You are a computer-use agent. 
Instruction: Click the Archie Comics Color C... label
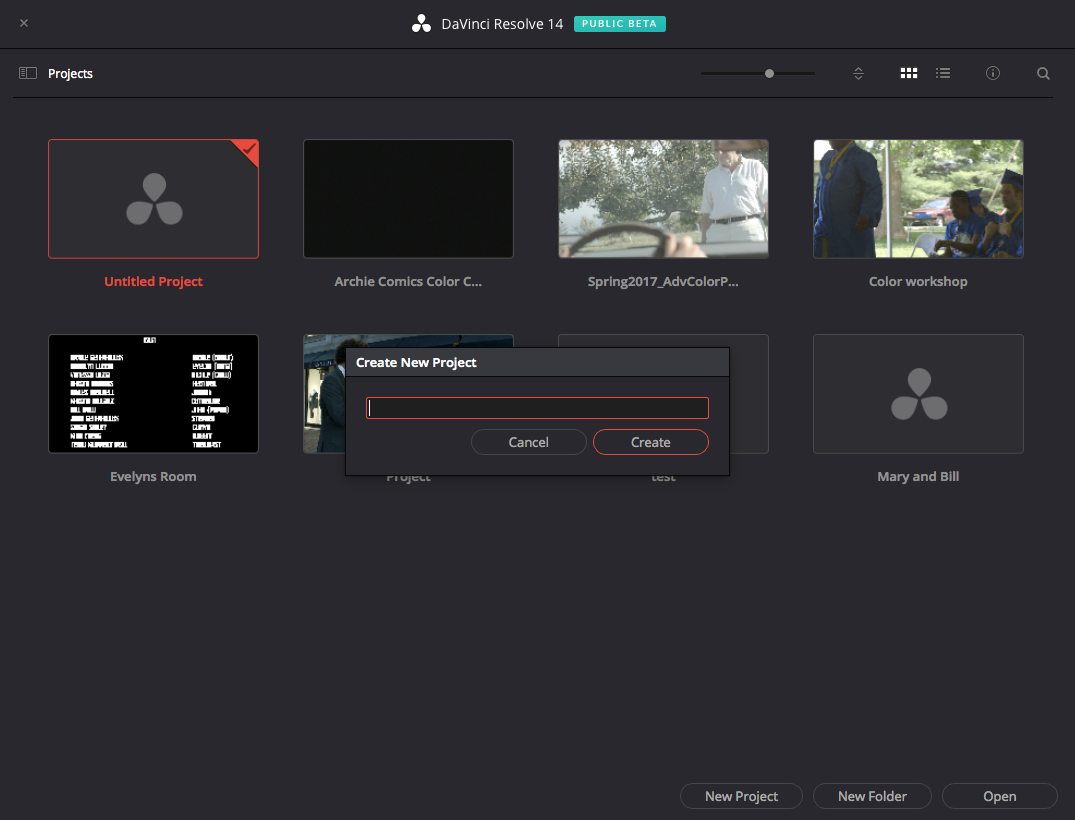coord(408,281)
